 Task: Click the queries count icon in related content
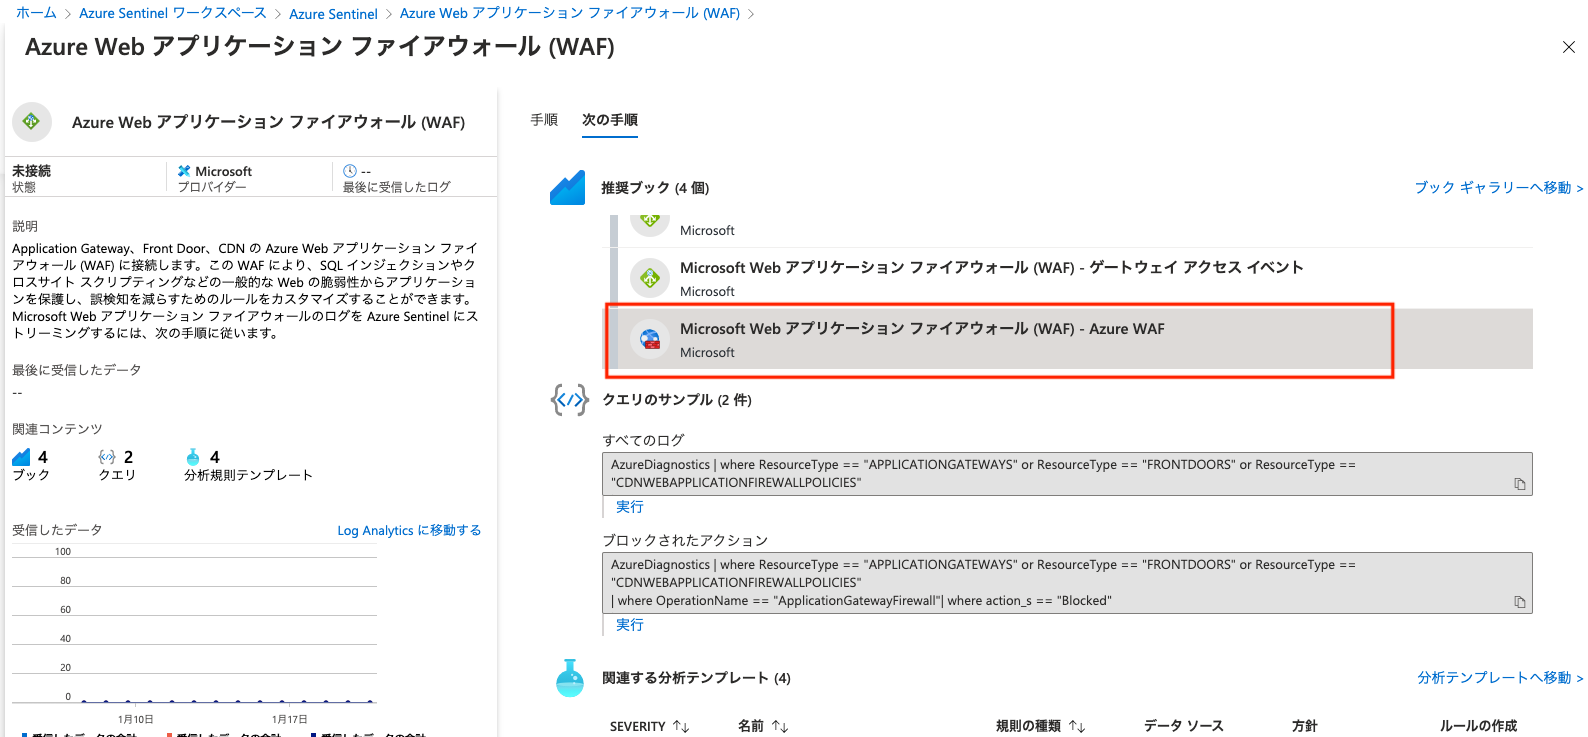click(x=107, y=457)
